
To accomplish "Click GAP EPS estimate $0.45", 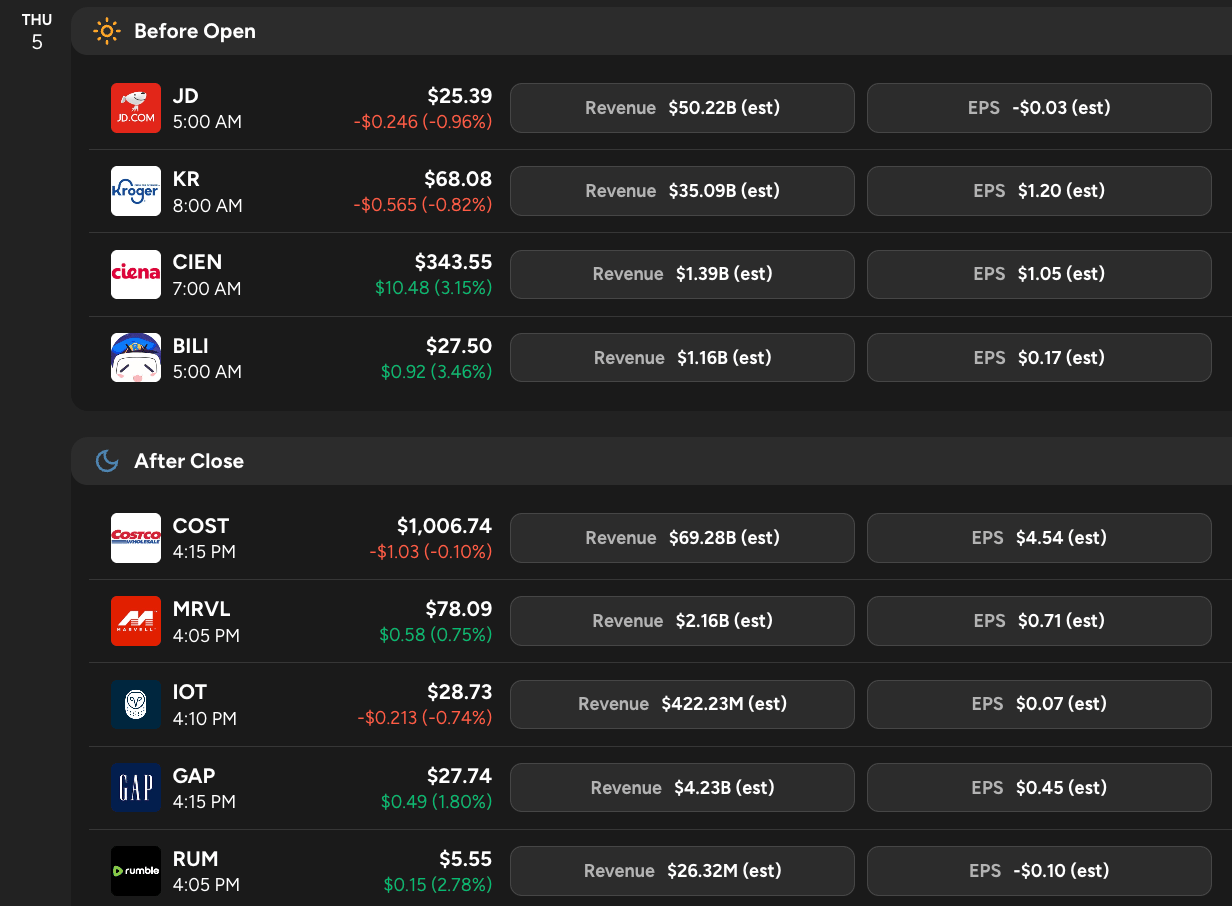I will pos(1039,788).
